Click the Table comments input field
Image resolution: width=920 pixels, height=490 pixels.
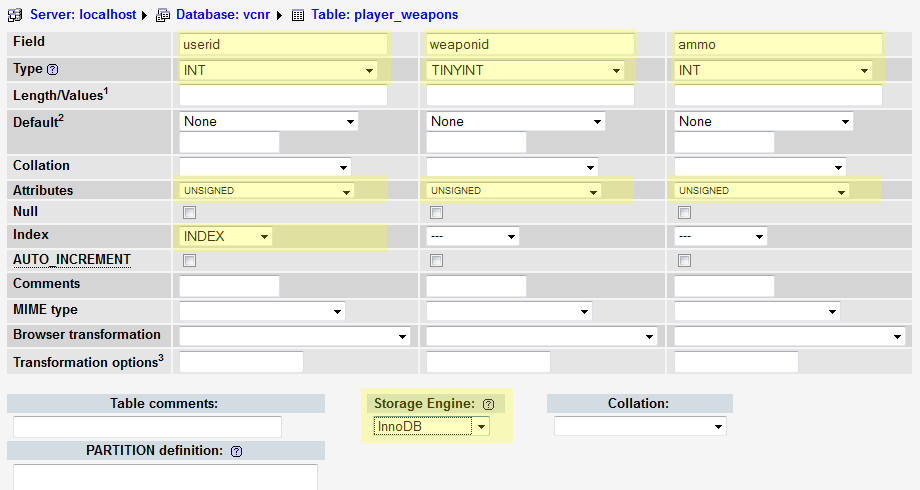point(147,427)
